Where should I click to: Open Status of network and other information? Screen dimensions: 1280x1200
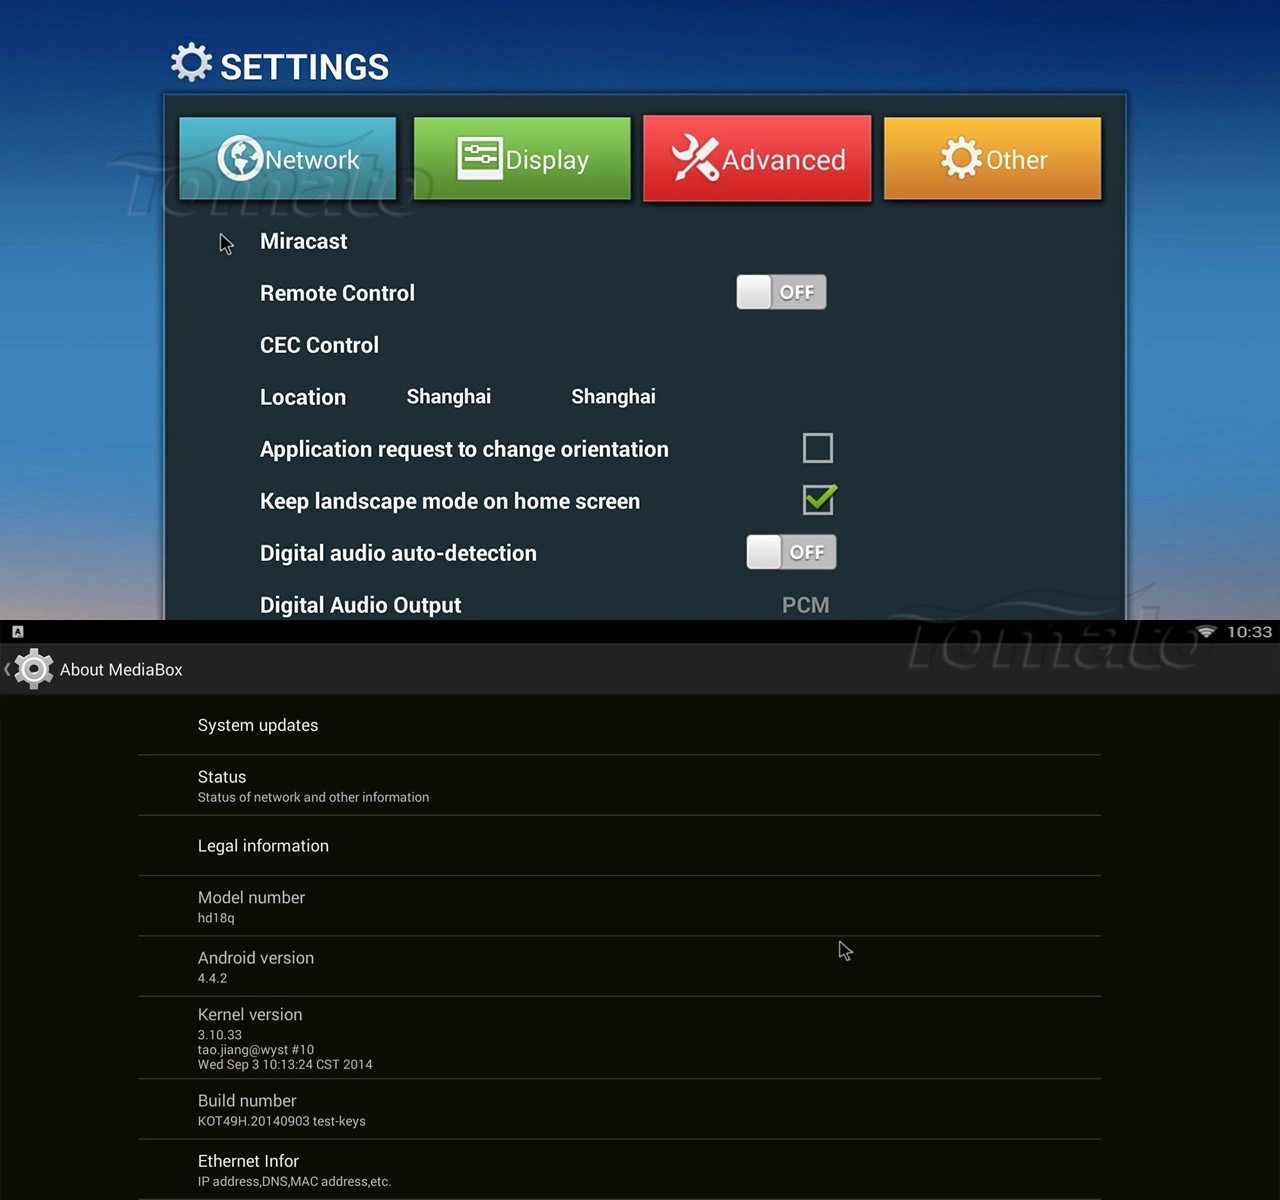(619, 786)
